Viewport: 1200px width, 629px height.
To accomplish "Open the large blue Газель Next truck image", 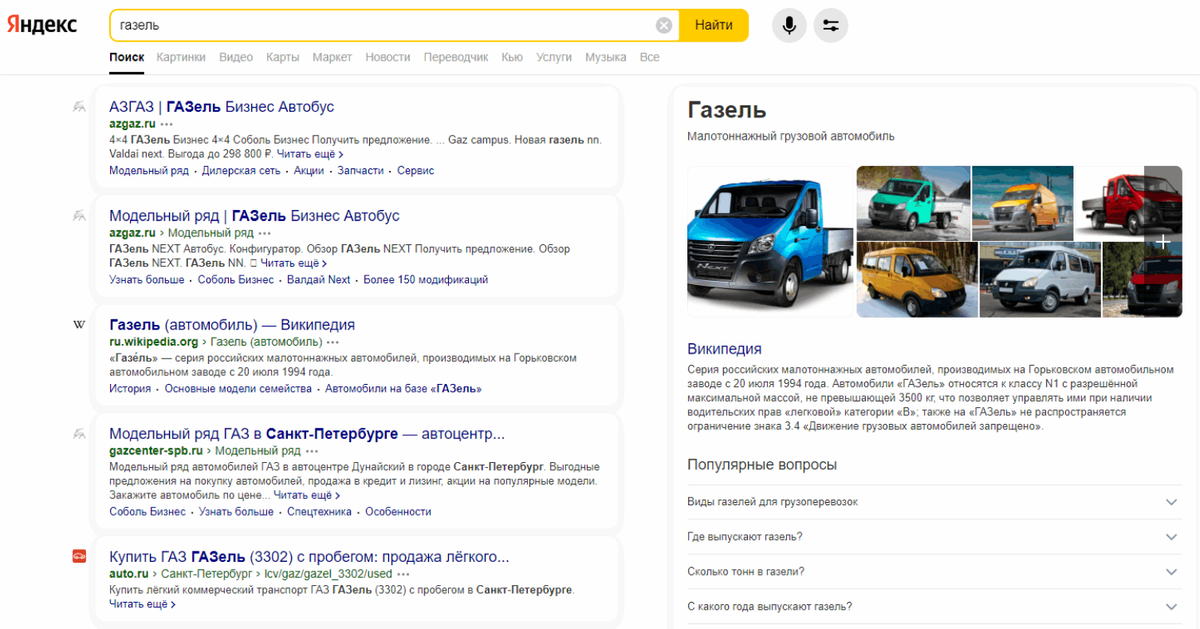I will point(771,241).
